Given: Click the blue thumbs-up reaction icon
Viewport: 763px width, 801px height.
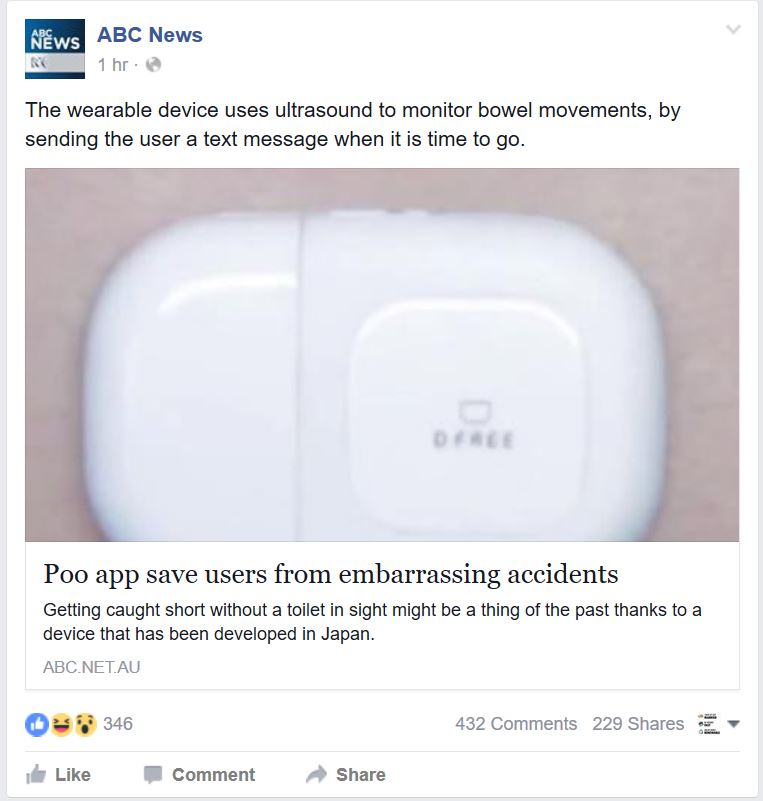Looking at the screenshot, I should click(37, 724).
